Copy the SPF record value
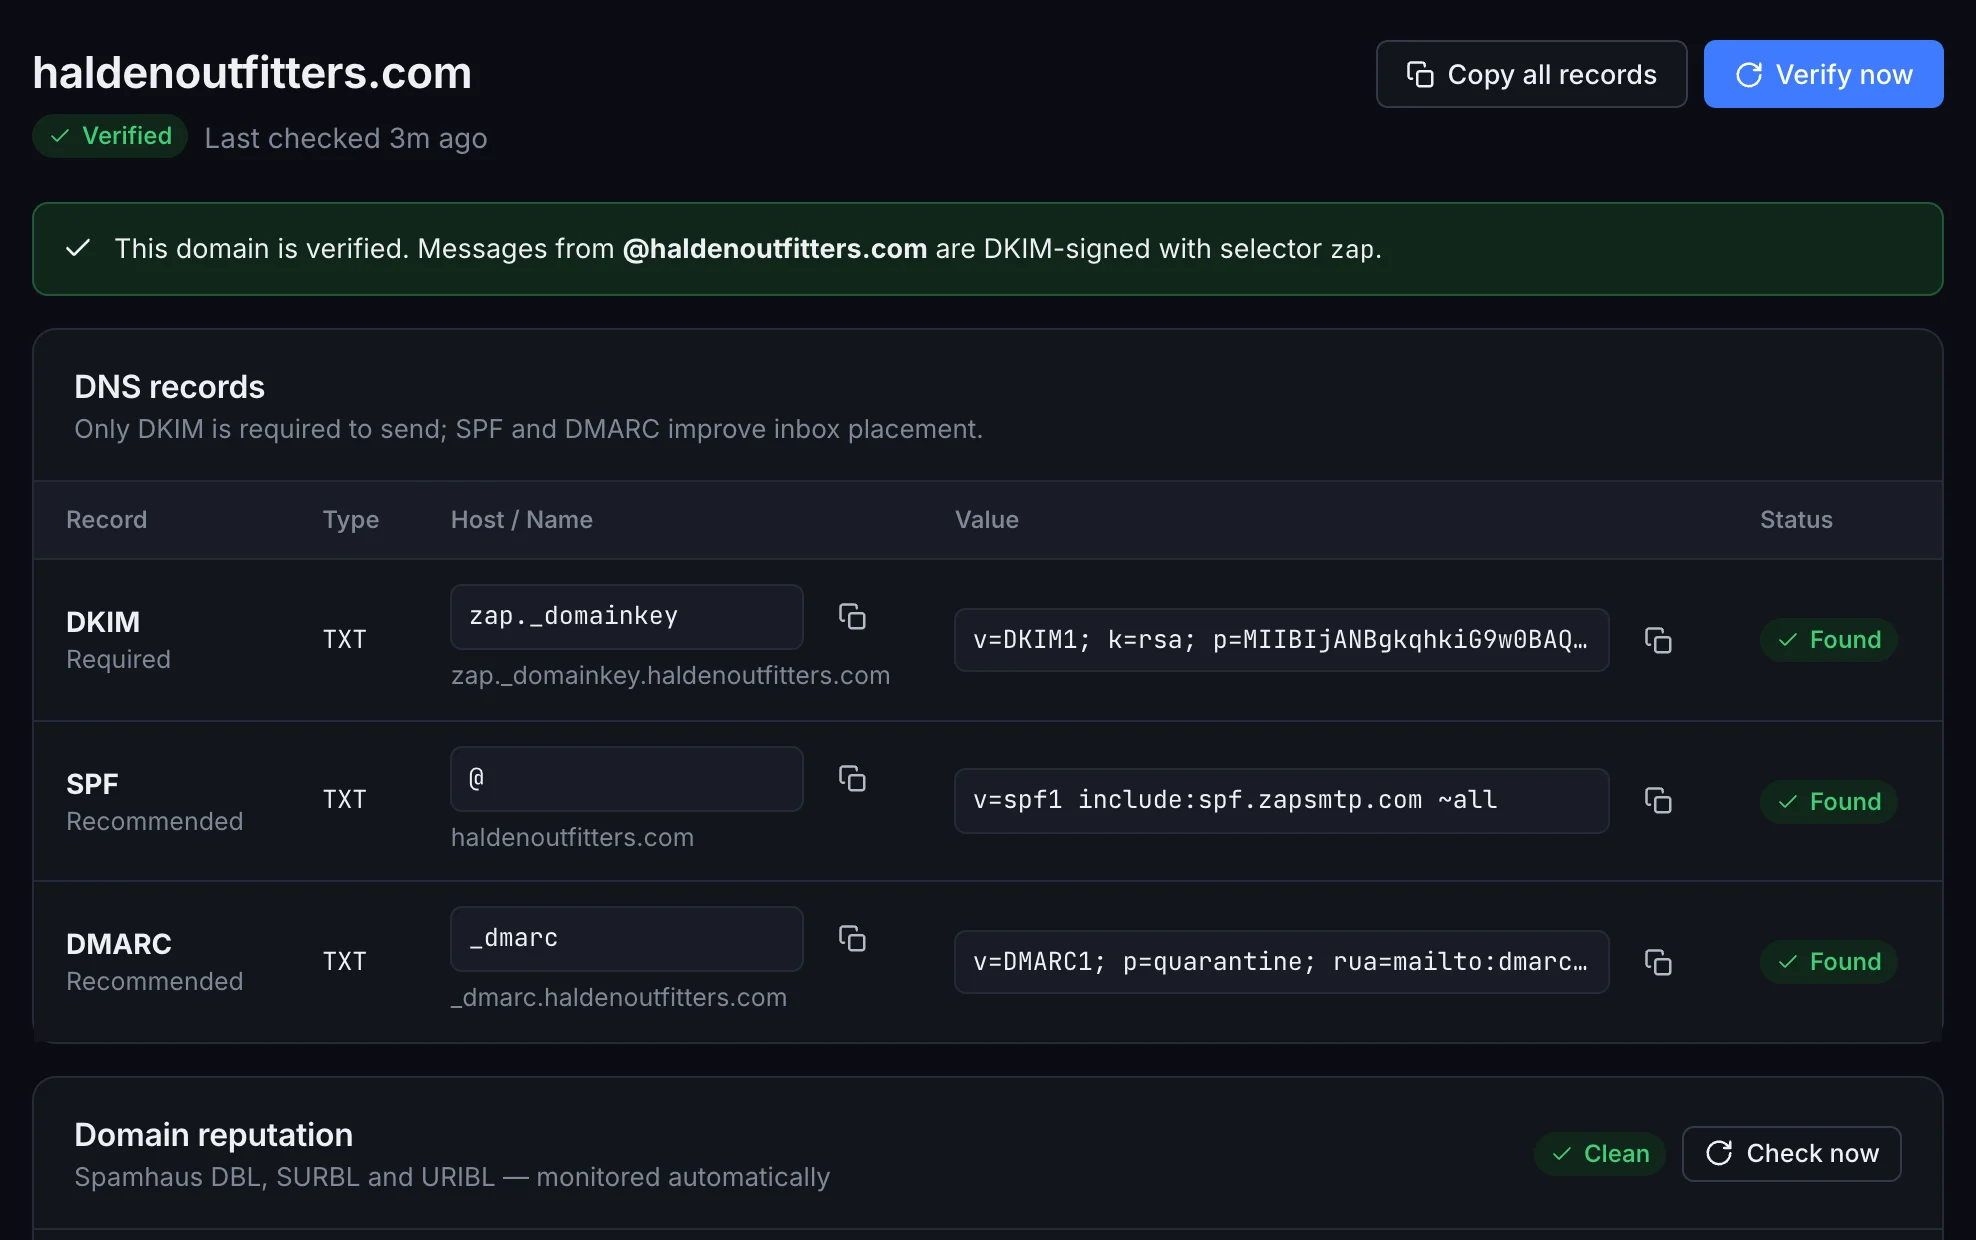The height and width of the screenshot is (1240, 1976). (x=1658, y=801)
